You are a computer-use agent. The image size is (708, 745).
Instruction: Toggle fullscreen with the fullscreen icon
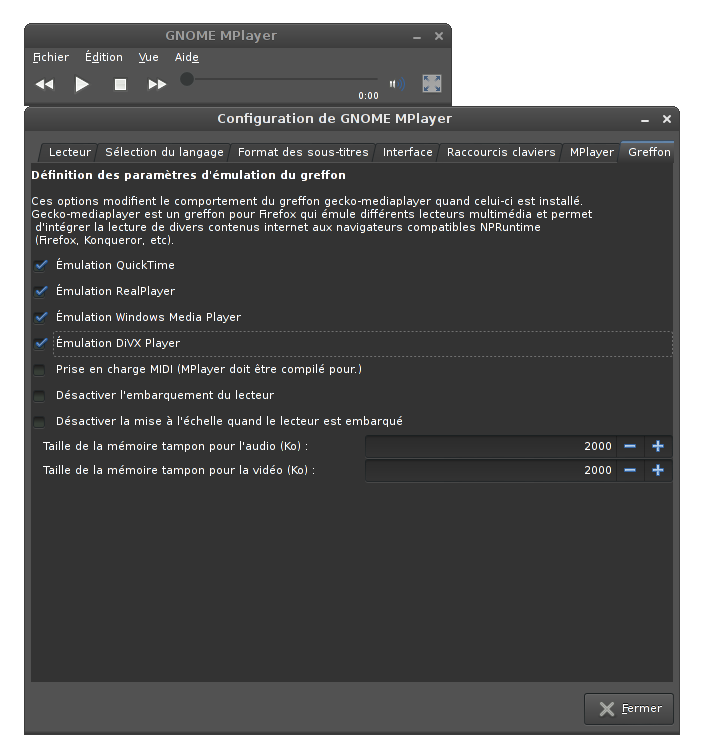[432, 84]
